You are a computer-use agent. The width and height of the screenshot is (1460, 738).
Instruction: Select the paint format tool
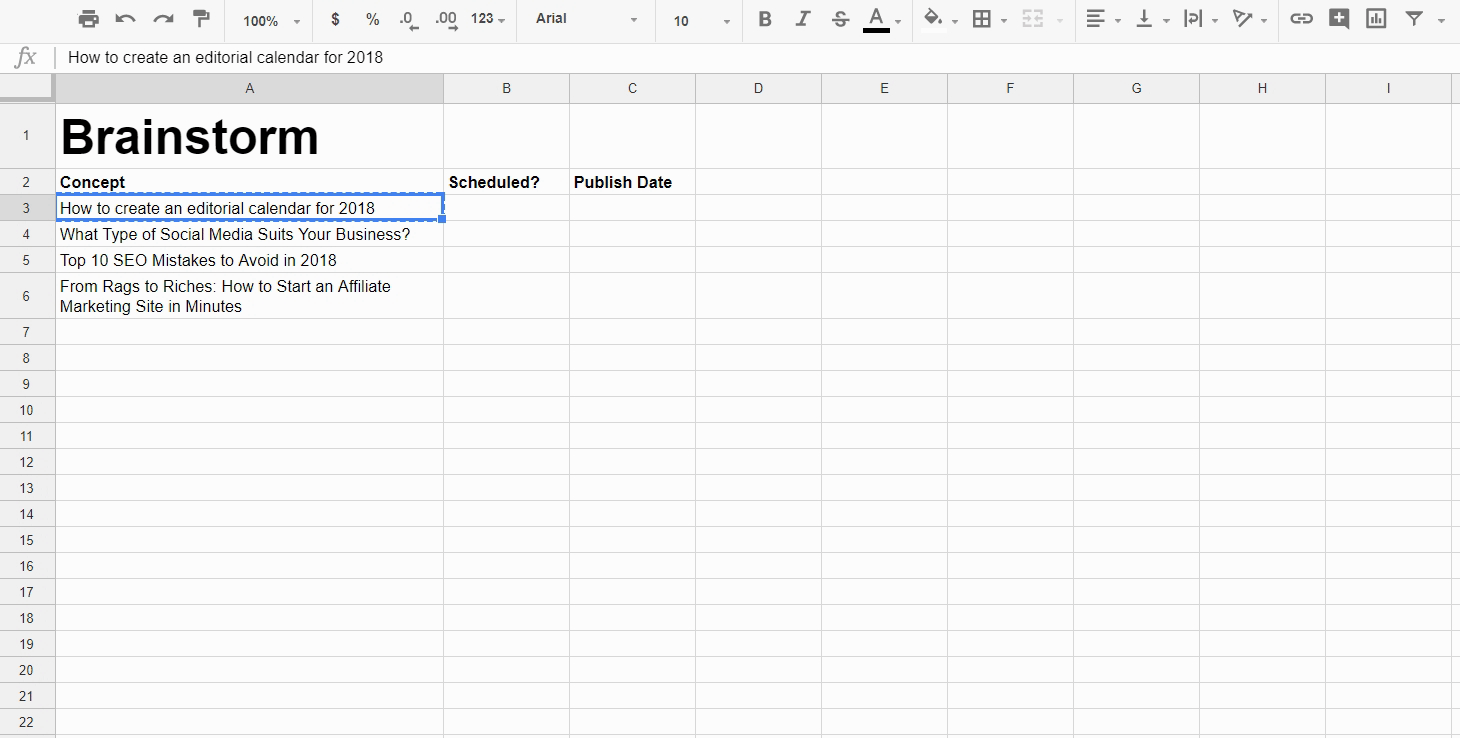(201, 19)
